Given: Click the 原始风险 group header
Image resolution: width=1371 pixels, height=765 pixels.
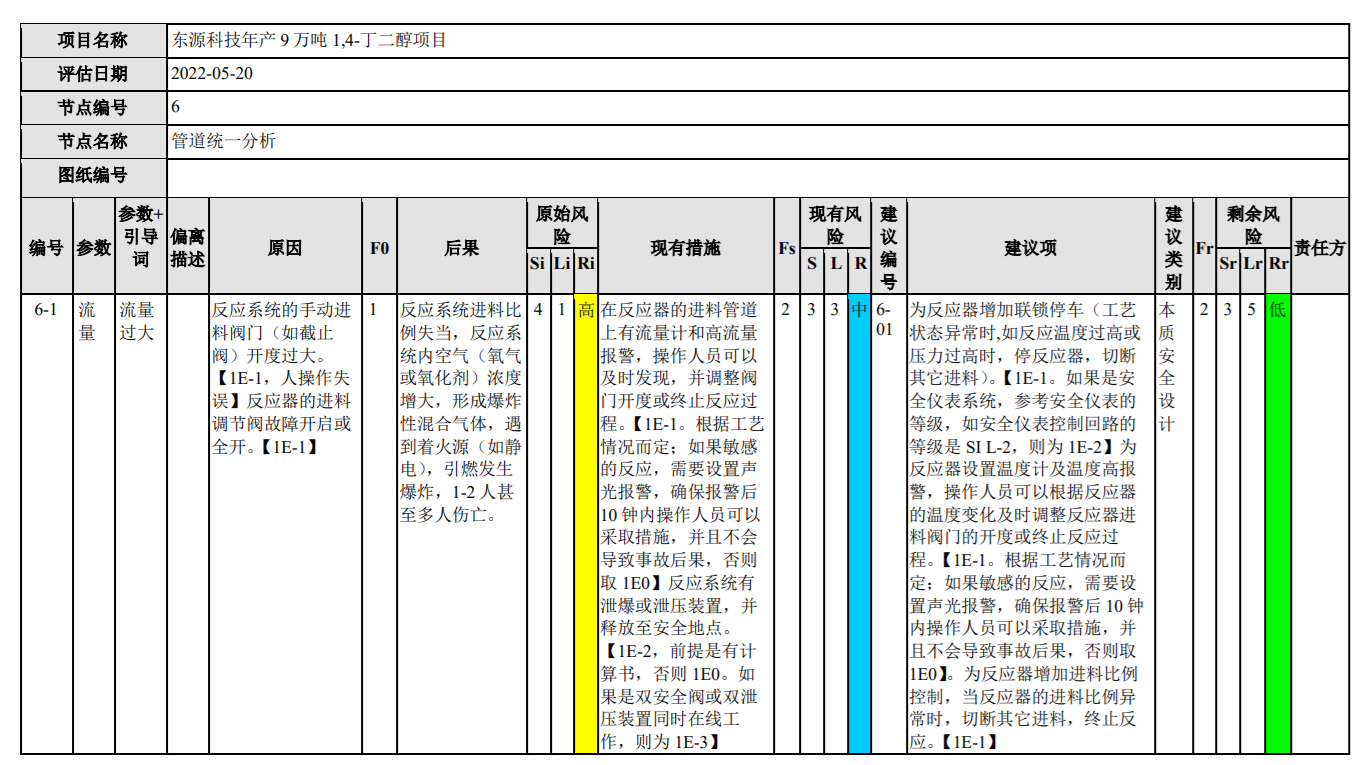Looking at the screenshot, I should point(562,223).
